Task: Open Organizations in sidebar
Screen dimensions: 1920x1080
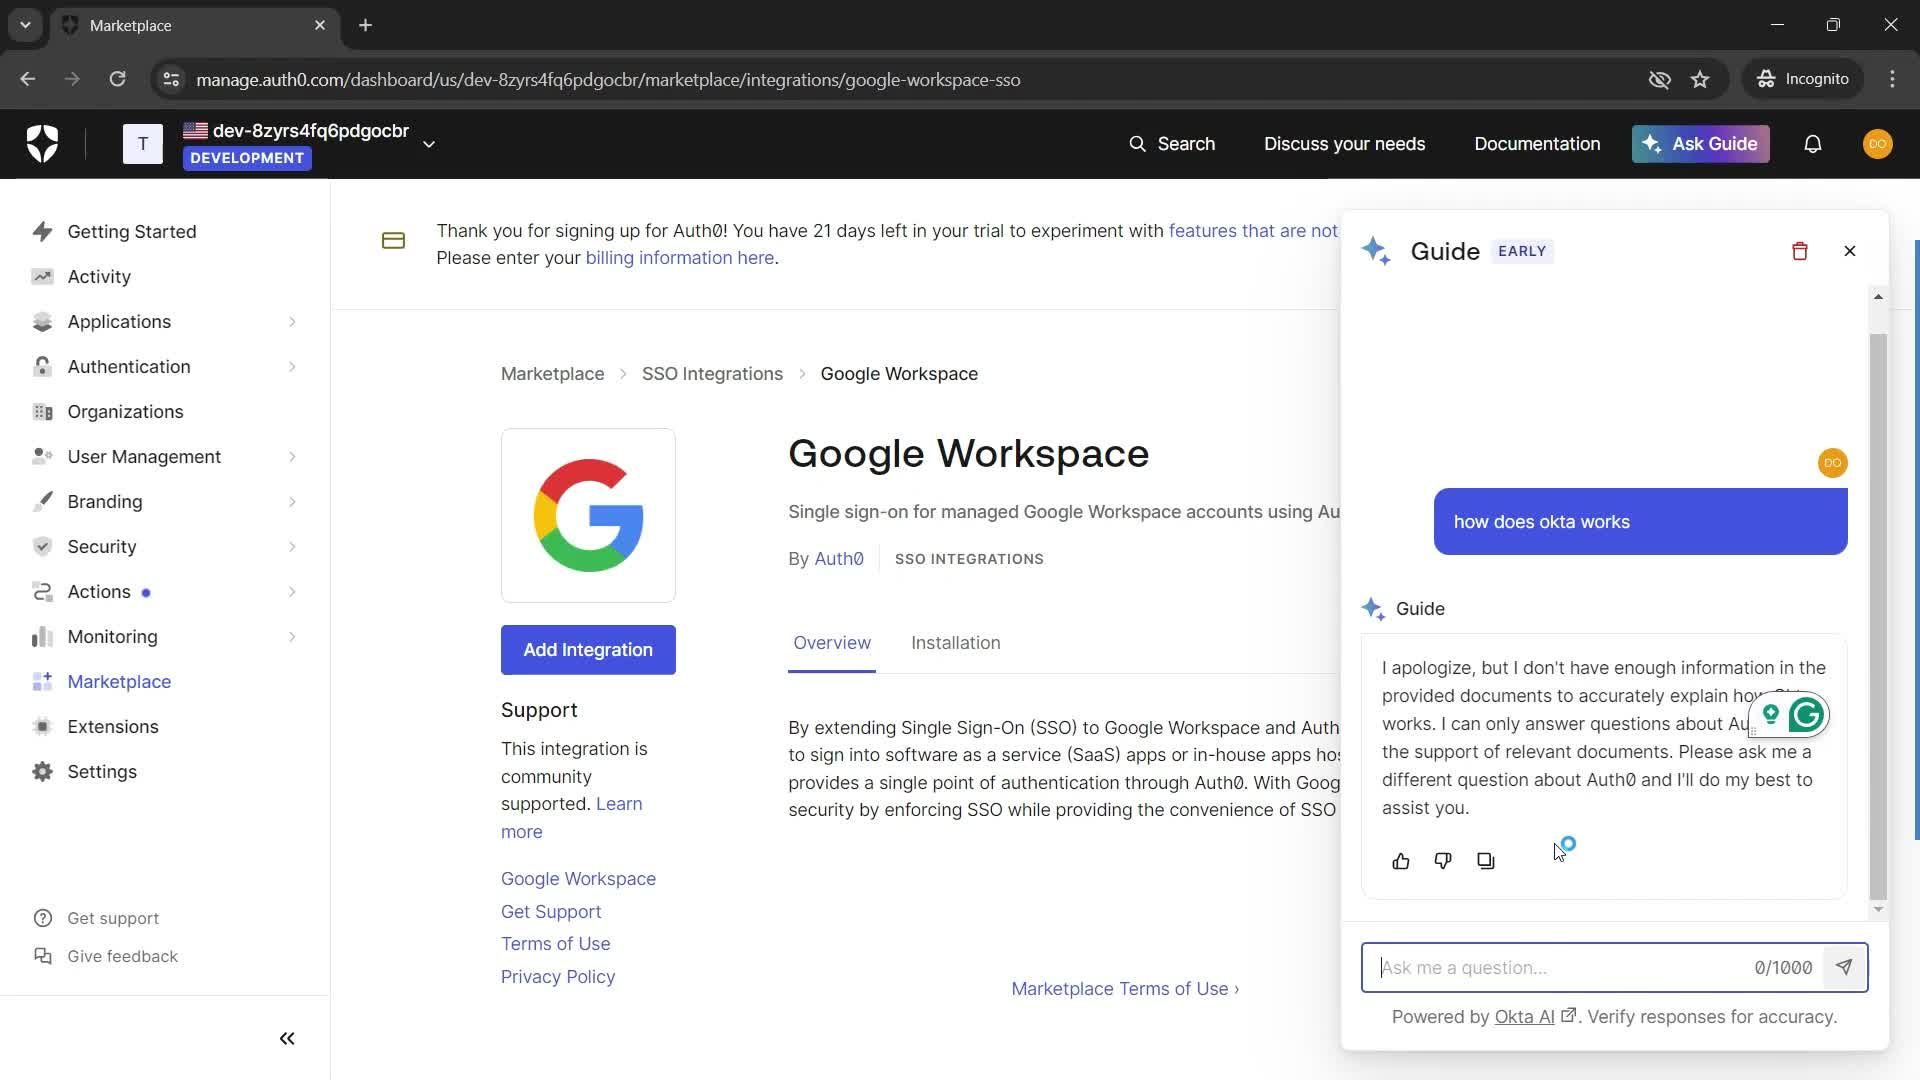Action: click(x=125, y=412)
